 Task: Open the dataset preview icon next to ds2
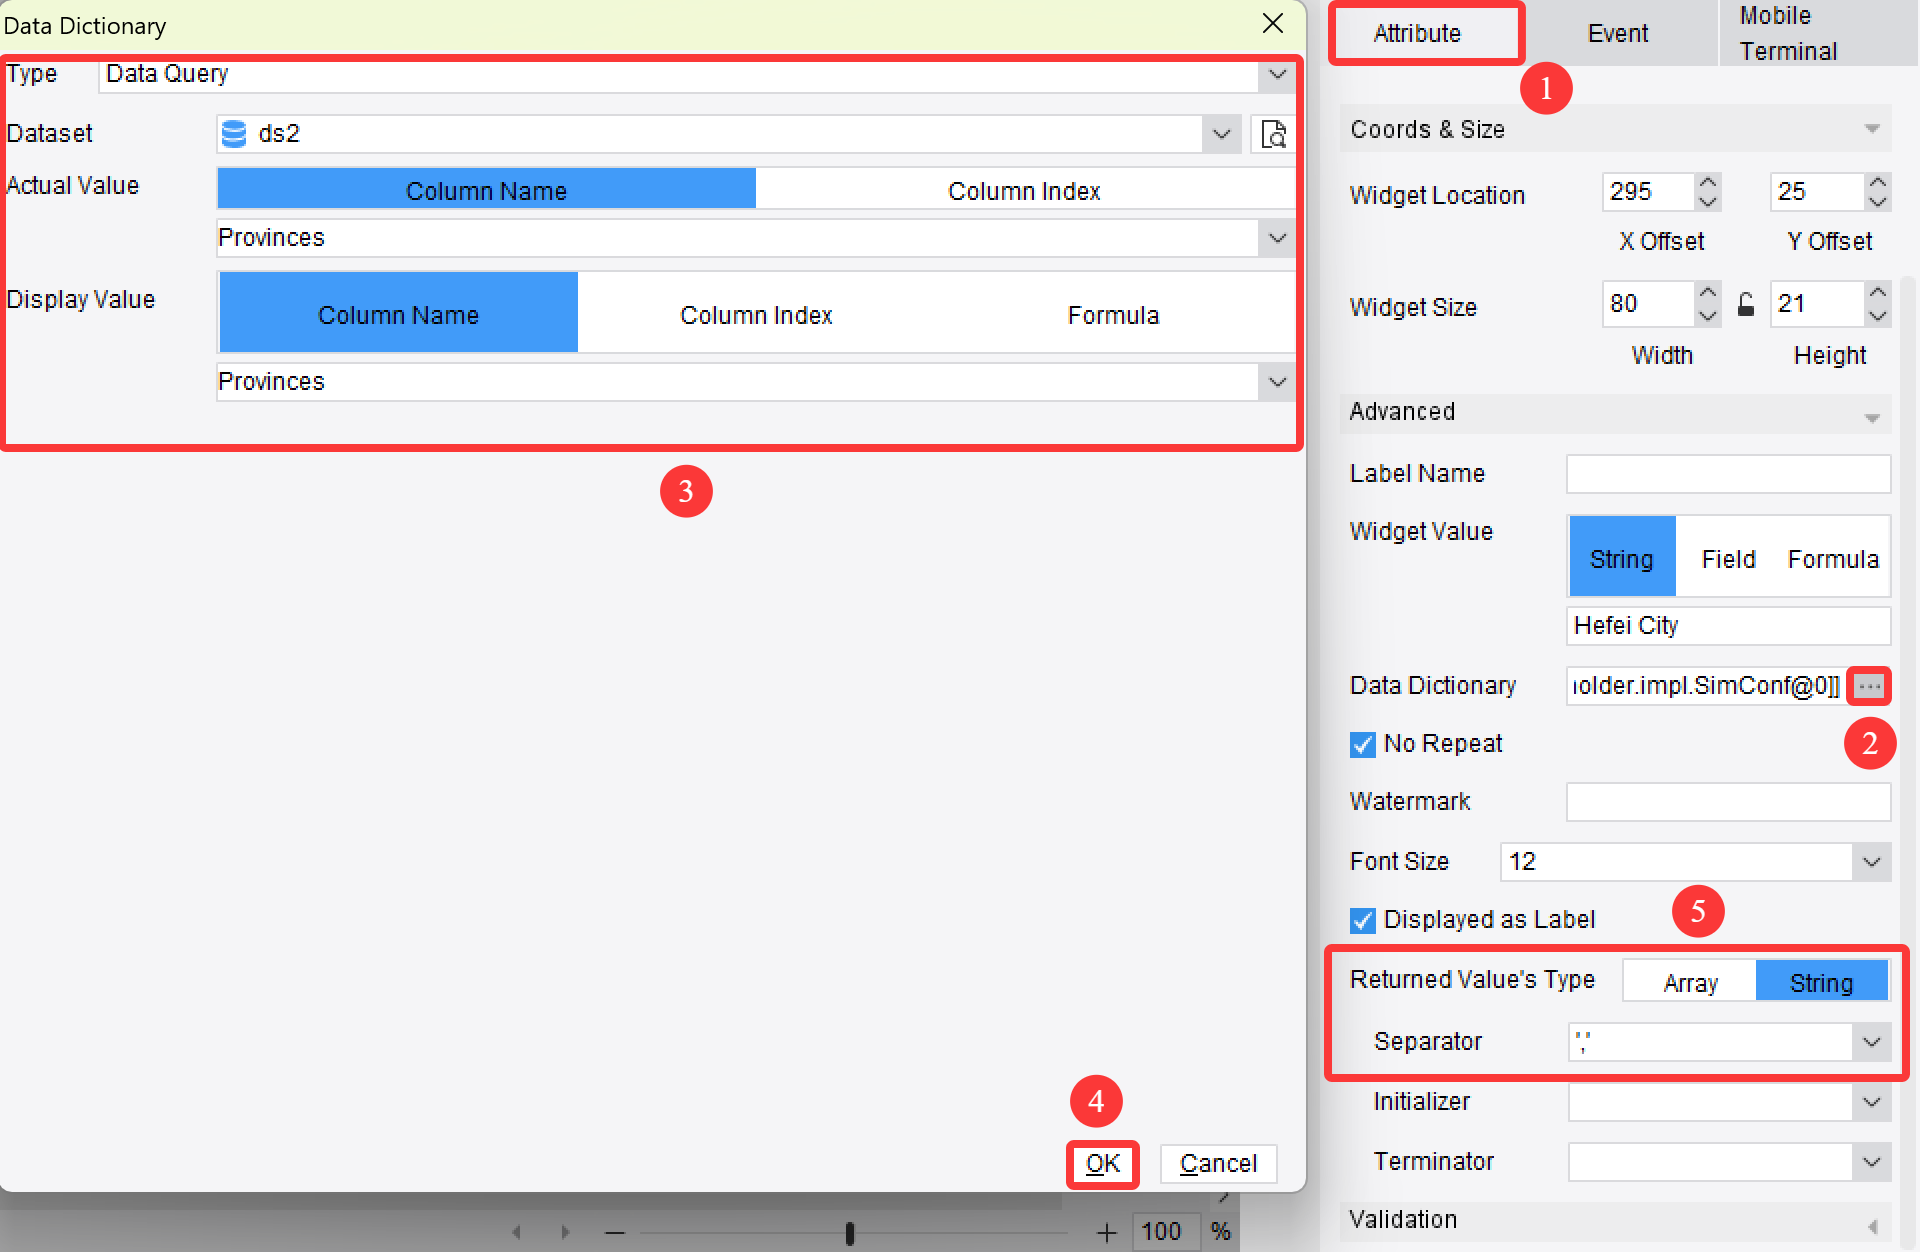click(1272, 133)
